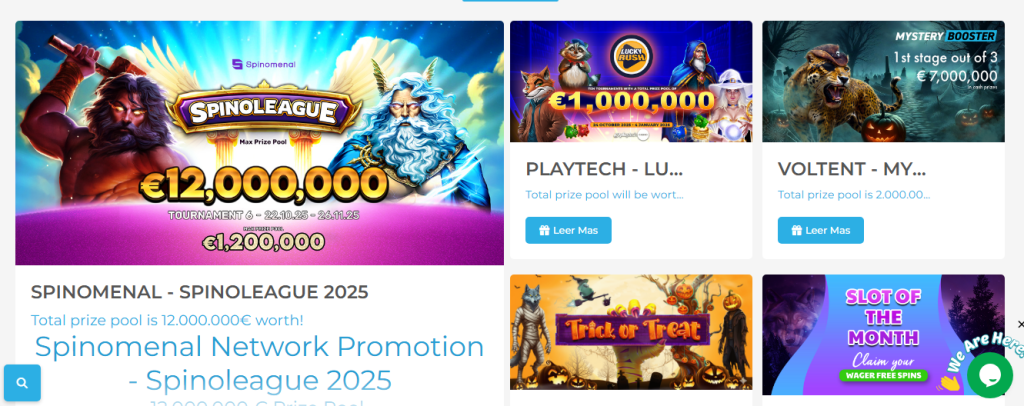The height and width of the screenshot is (406, 1024).
Task: Open the Playtech €1,000,000 Lucky Rush banner
Action: (631, 82)
